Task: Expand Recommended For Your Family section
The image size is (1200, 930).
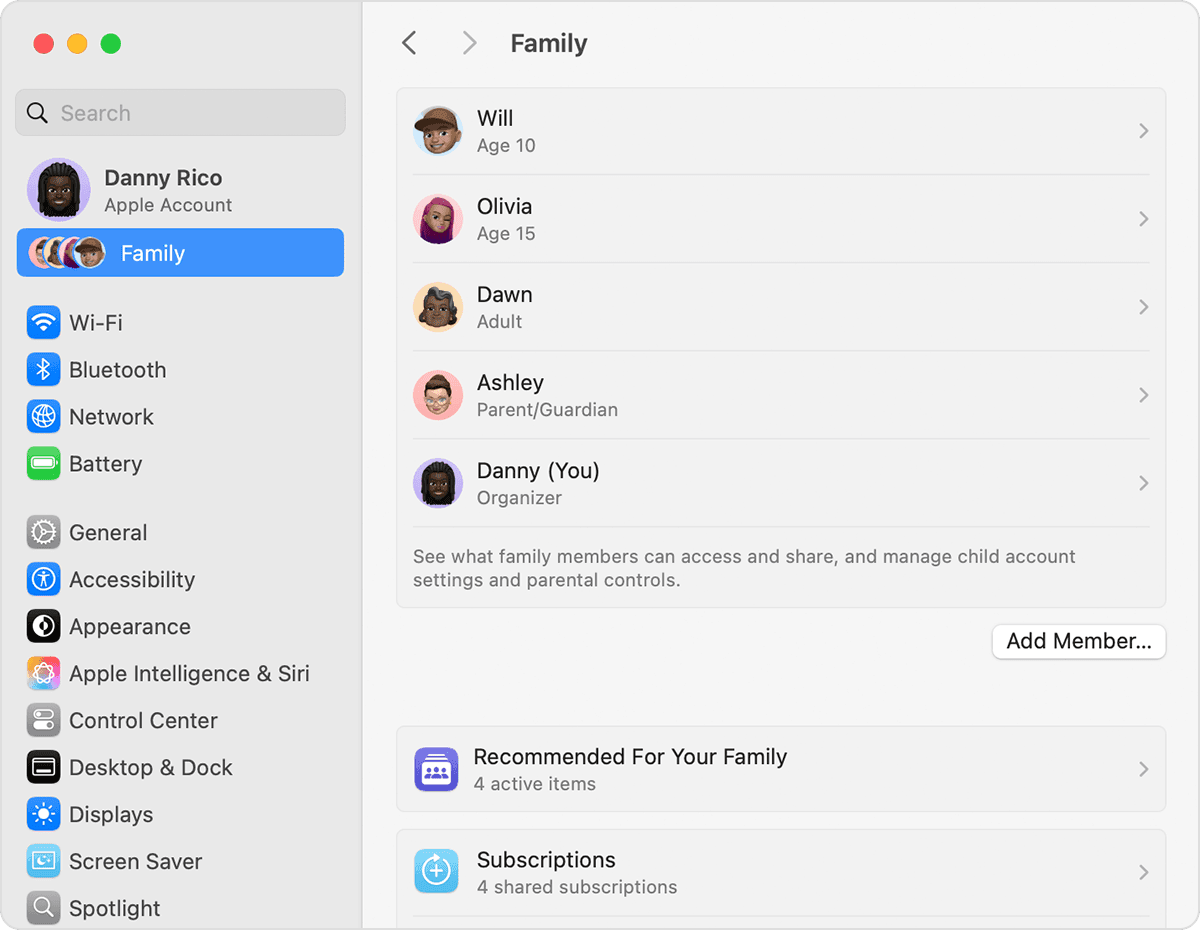Action: [x=1142, y=769]
